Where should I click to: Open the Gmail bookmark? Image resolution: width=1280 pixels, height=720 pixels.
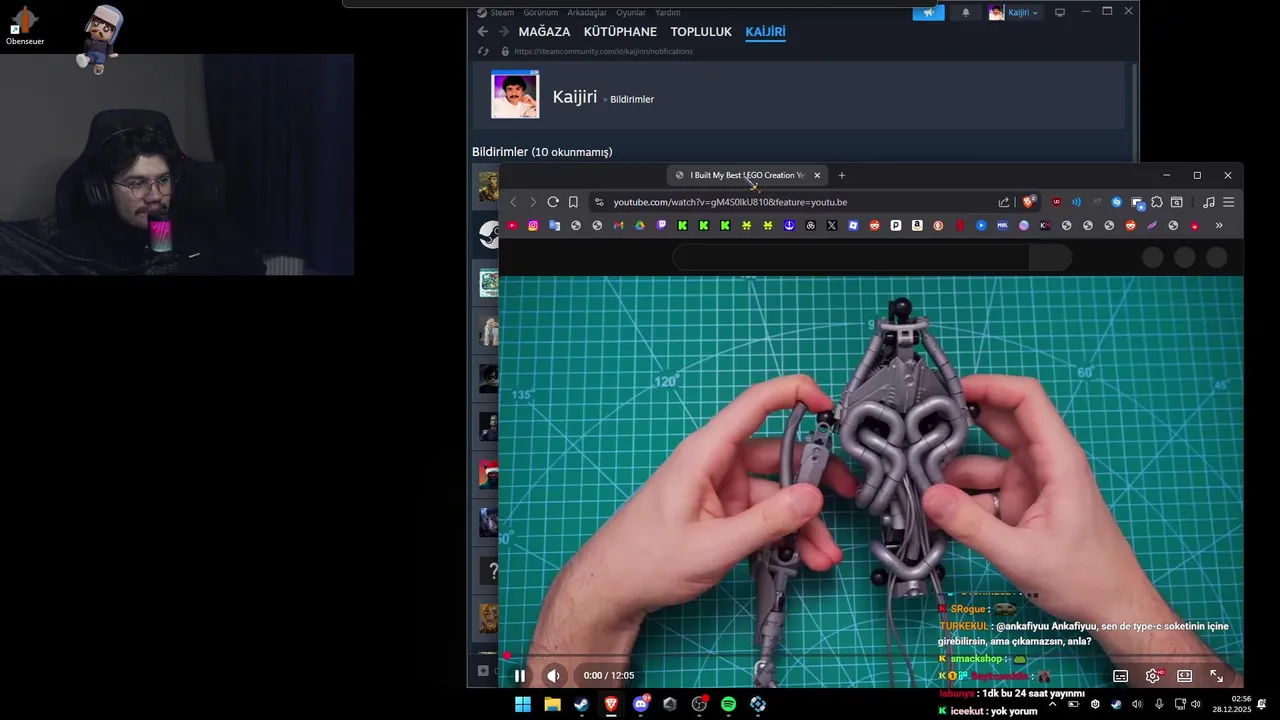tap(618, 226)
